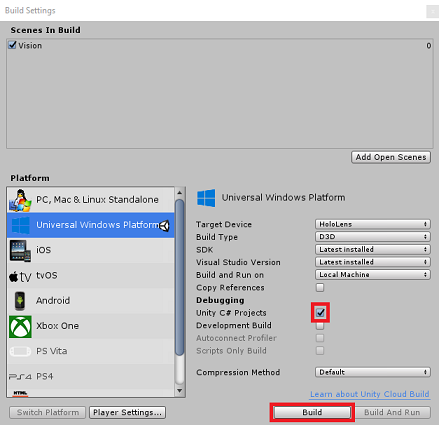
Task: Click the HTML platform icon at list bottom
Action: coord(20,394)
